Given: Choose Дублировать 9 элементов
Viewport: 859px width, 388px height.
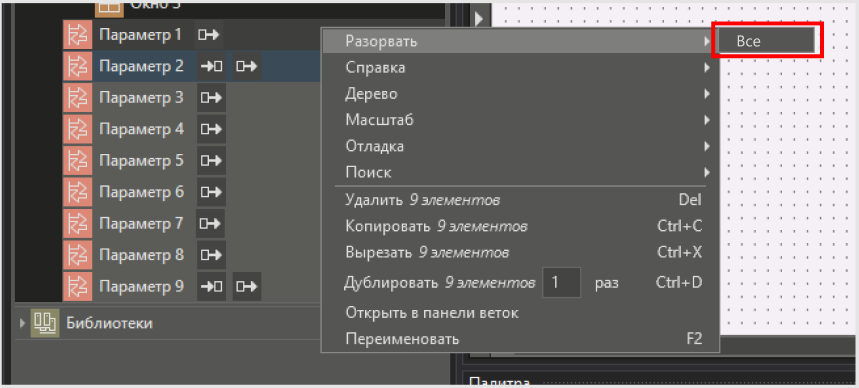Looking at the screenshot, I should point(520,282).
